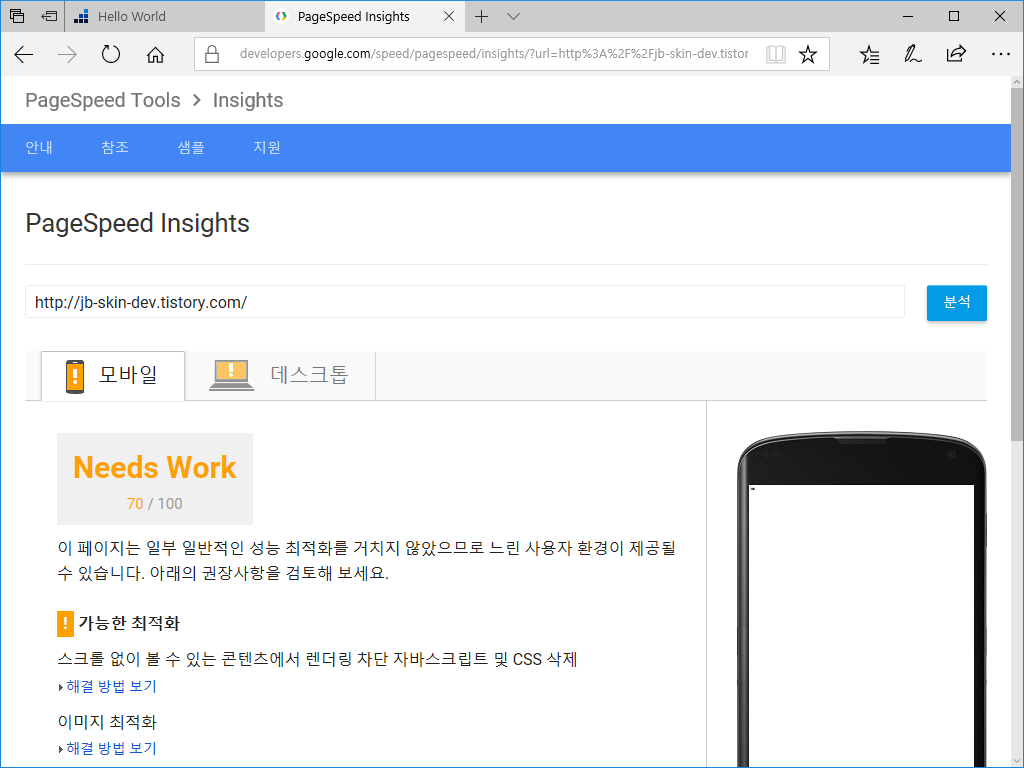Click the PageSpeed Insights page heading
The width and height of the screenshot is (1024, 768).
coord(137,223)
